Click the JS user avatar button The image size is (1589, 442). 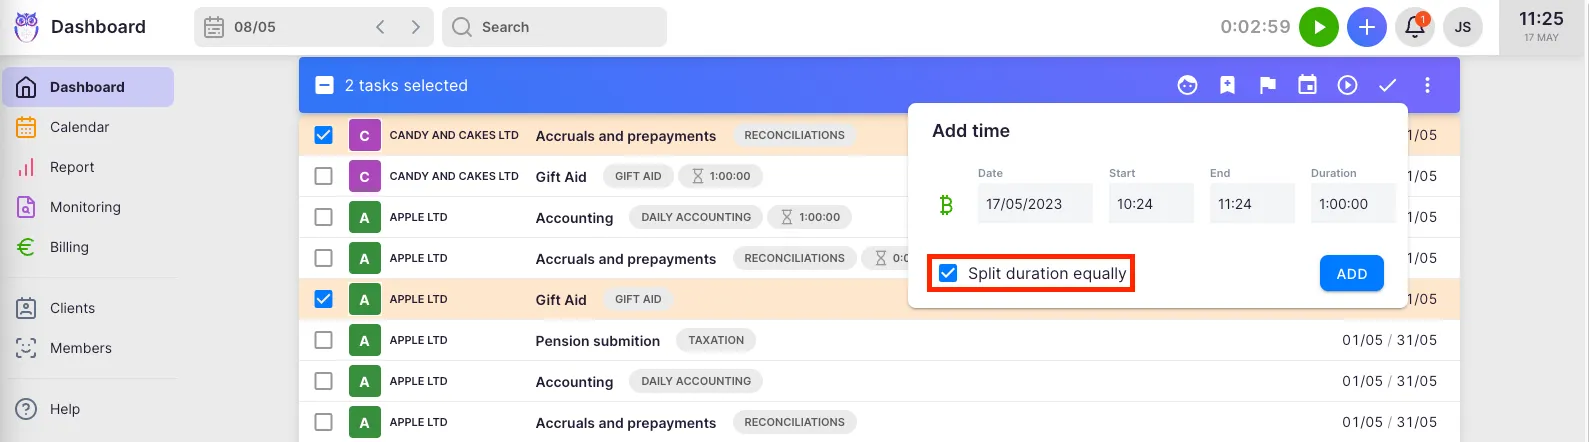pyautogui.click(x=1462, y=27)
